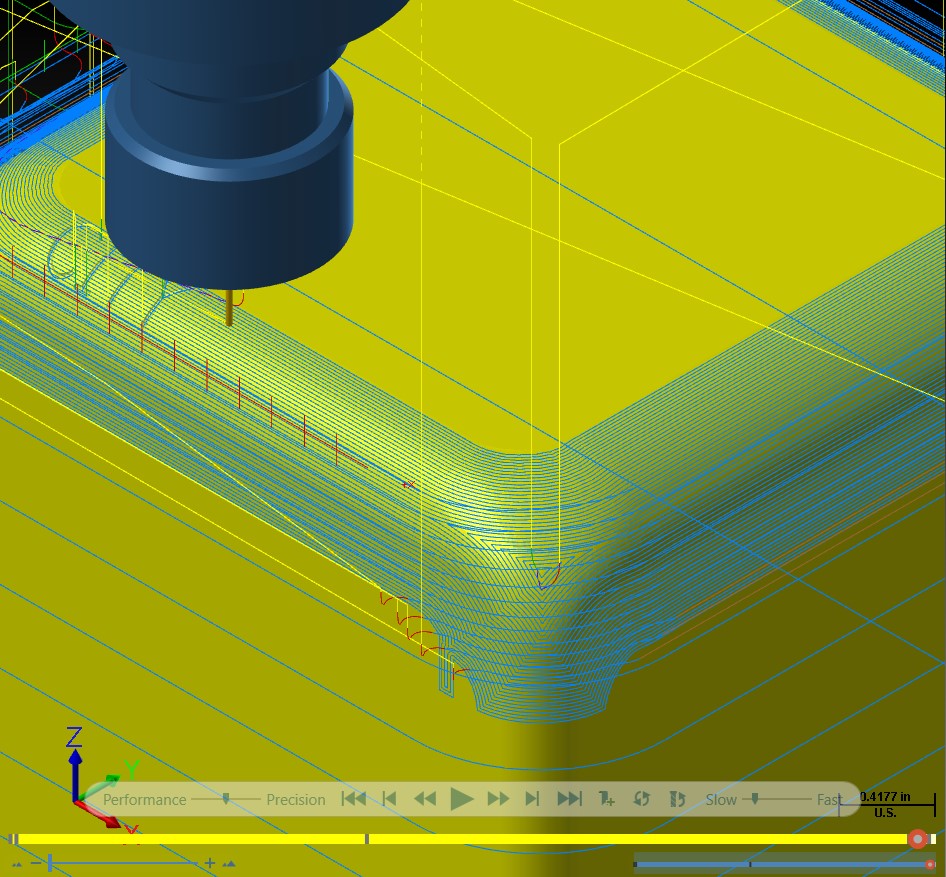Click the 0.4177 in scale indicator
The height and width of the screenshot is (877, 946).
(886, 804)
